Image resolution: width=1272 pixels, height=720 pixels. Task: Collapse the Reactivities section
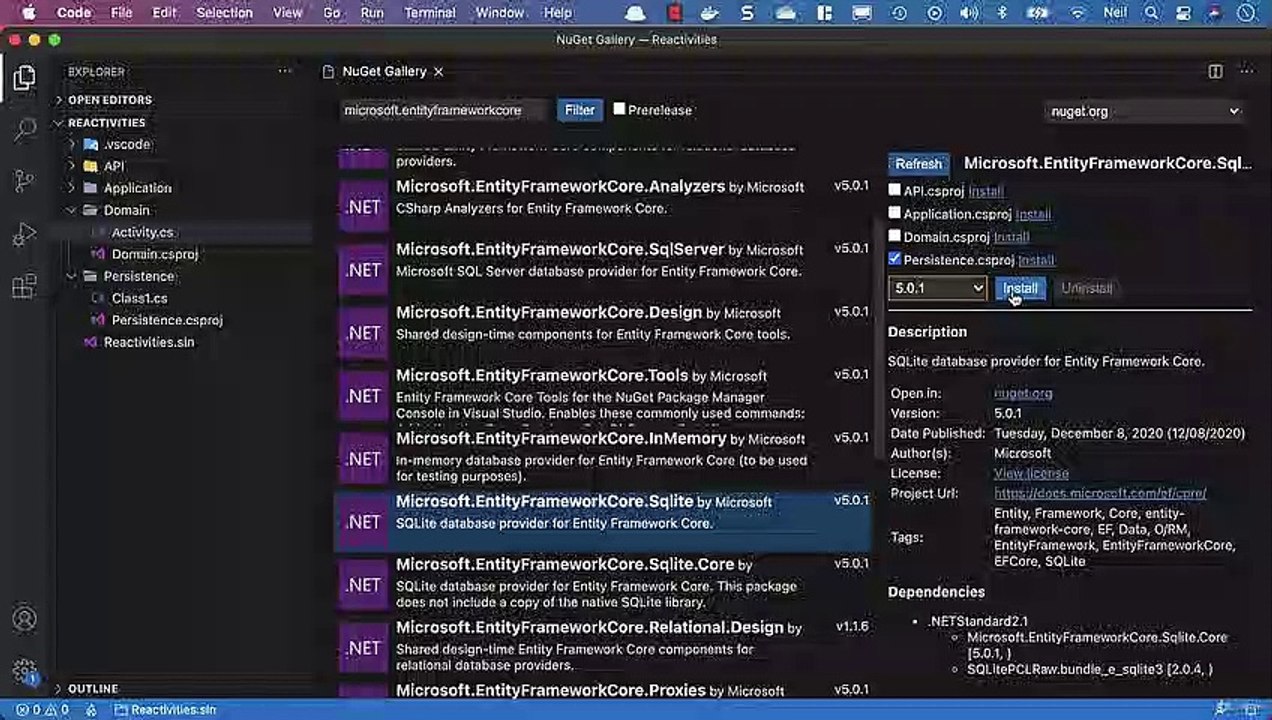click(x=106, y=122)
